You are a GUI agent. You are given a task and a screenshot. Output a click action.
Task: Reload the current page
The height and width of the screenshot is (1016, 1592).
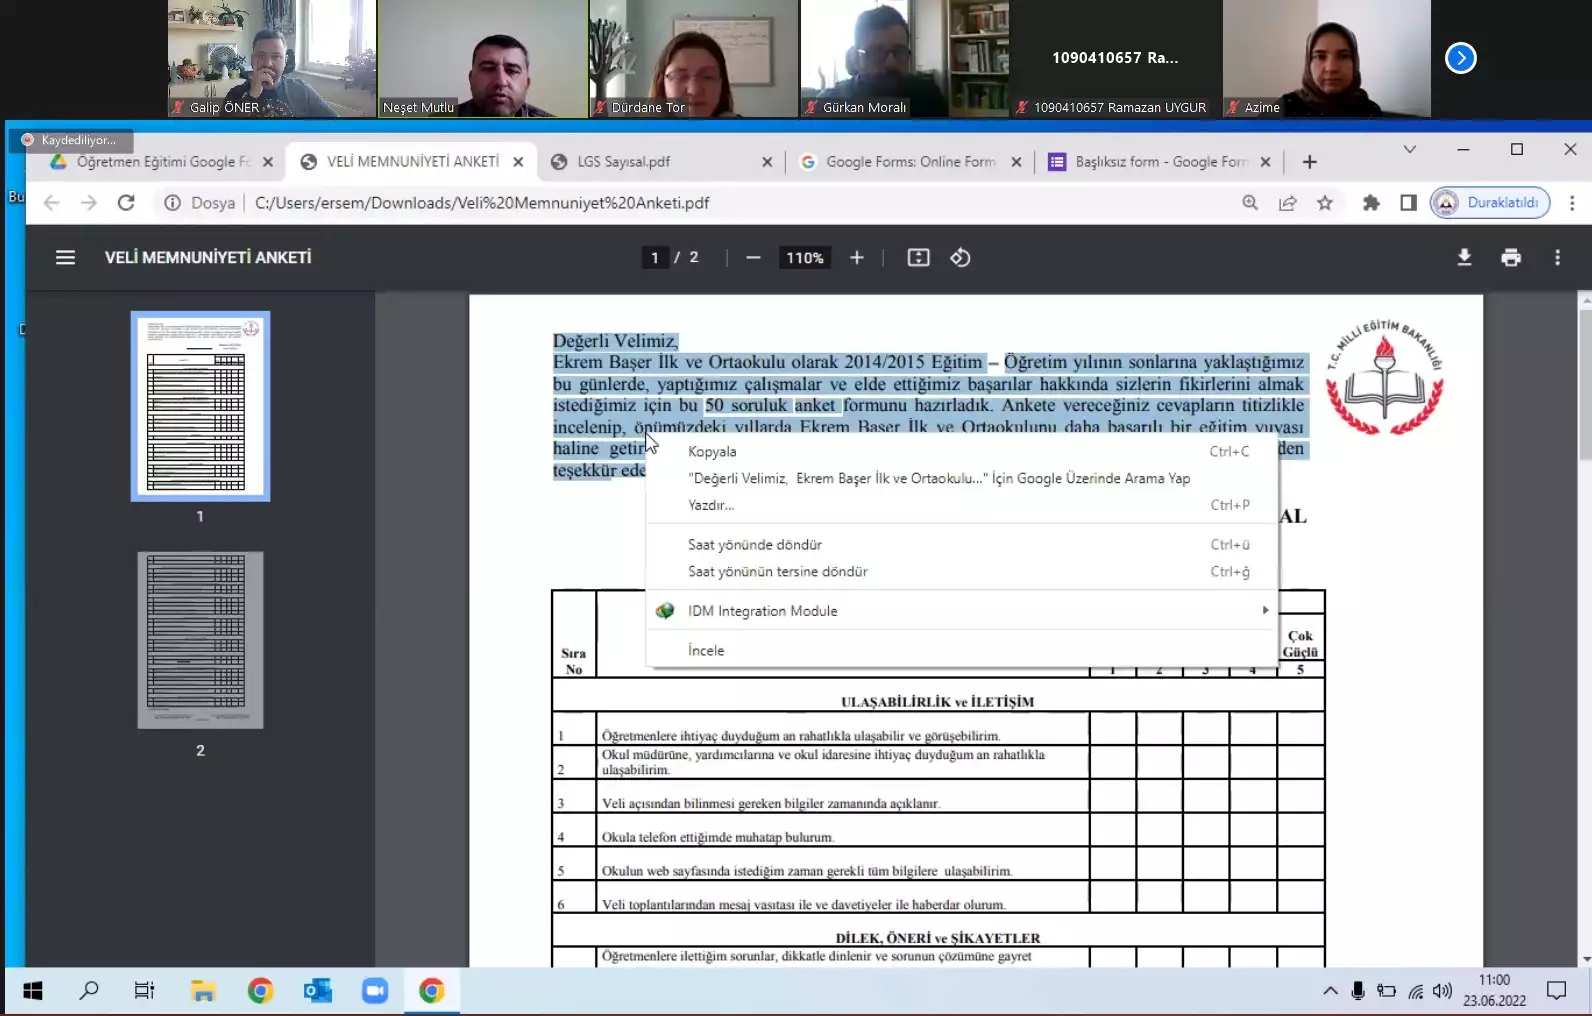[x=126, y=203]
